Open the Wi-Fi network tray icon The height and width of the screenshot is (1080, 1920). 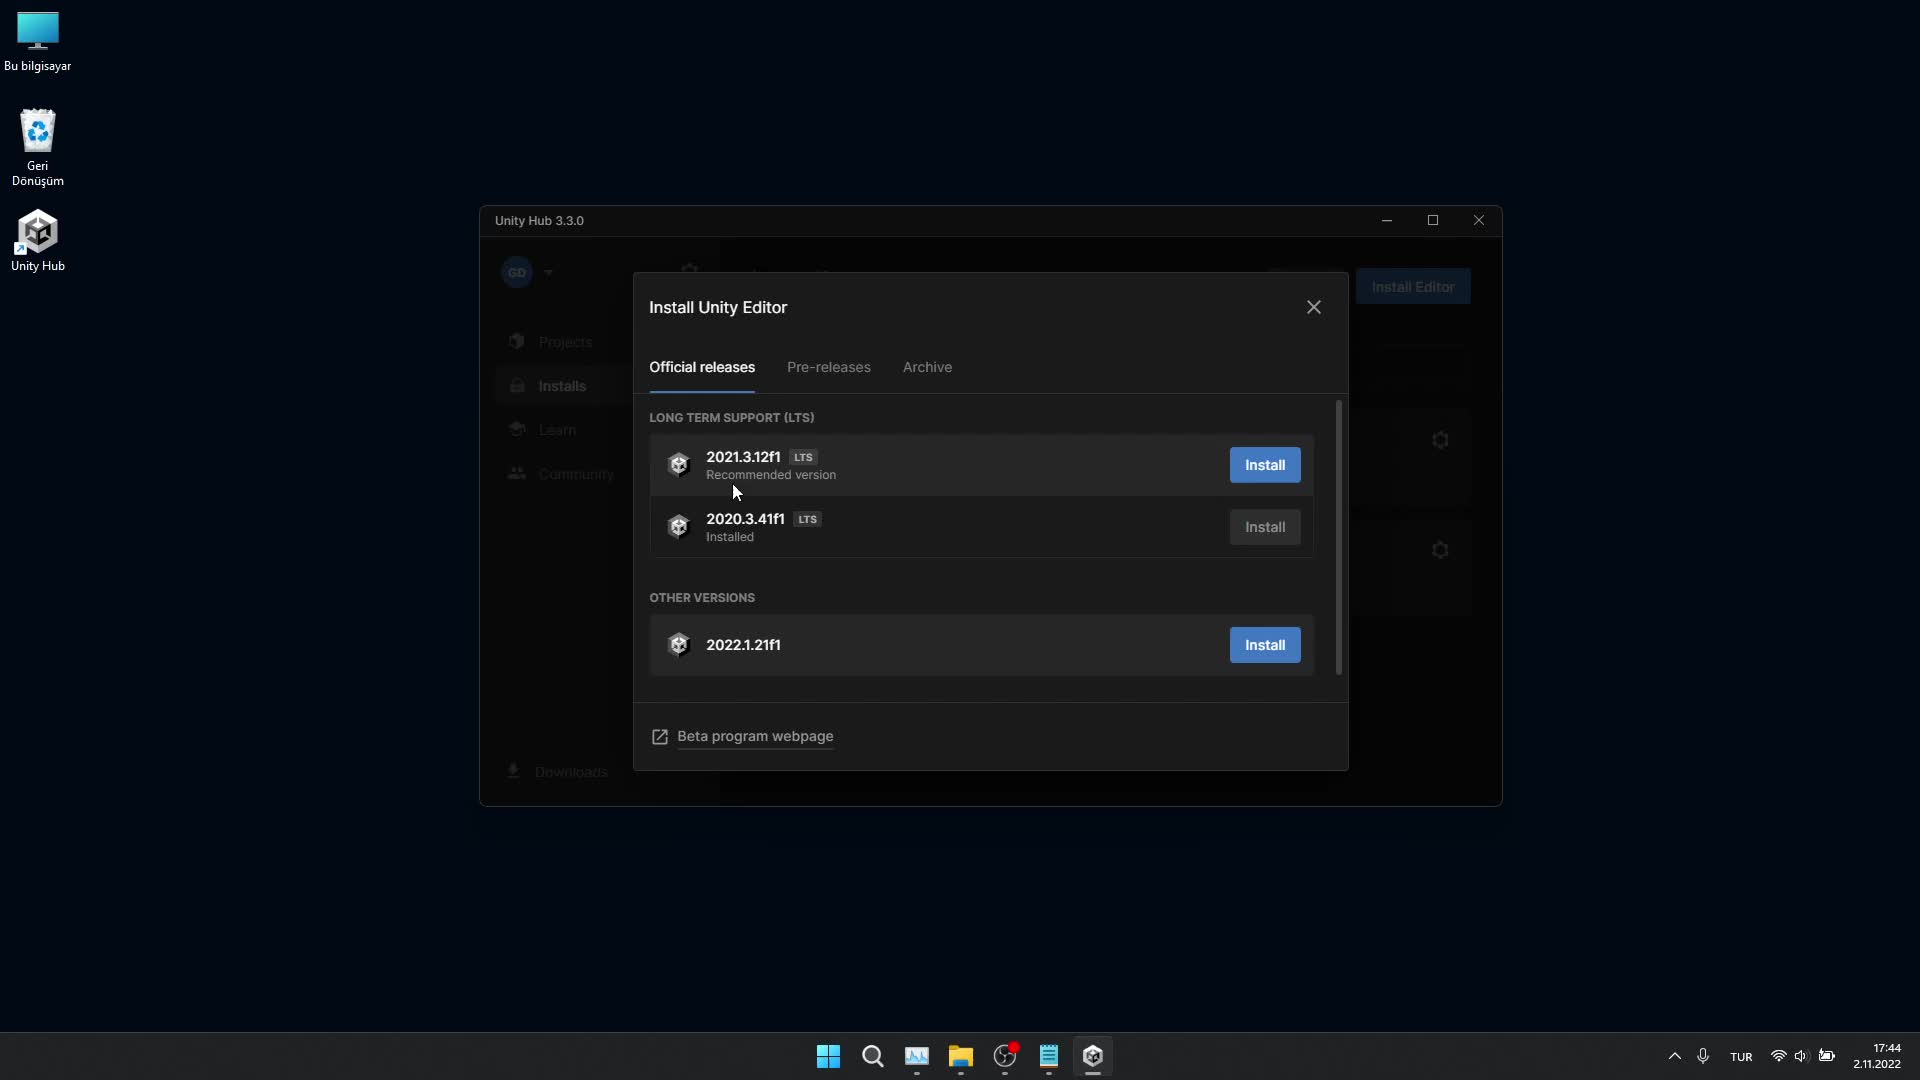point(1778,1056)
